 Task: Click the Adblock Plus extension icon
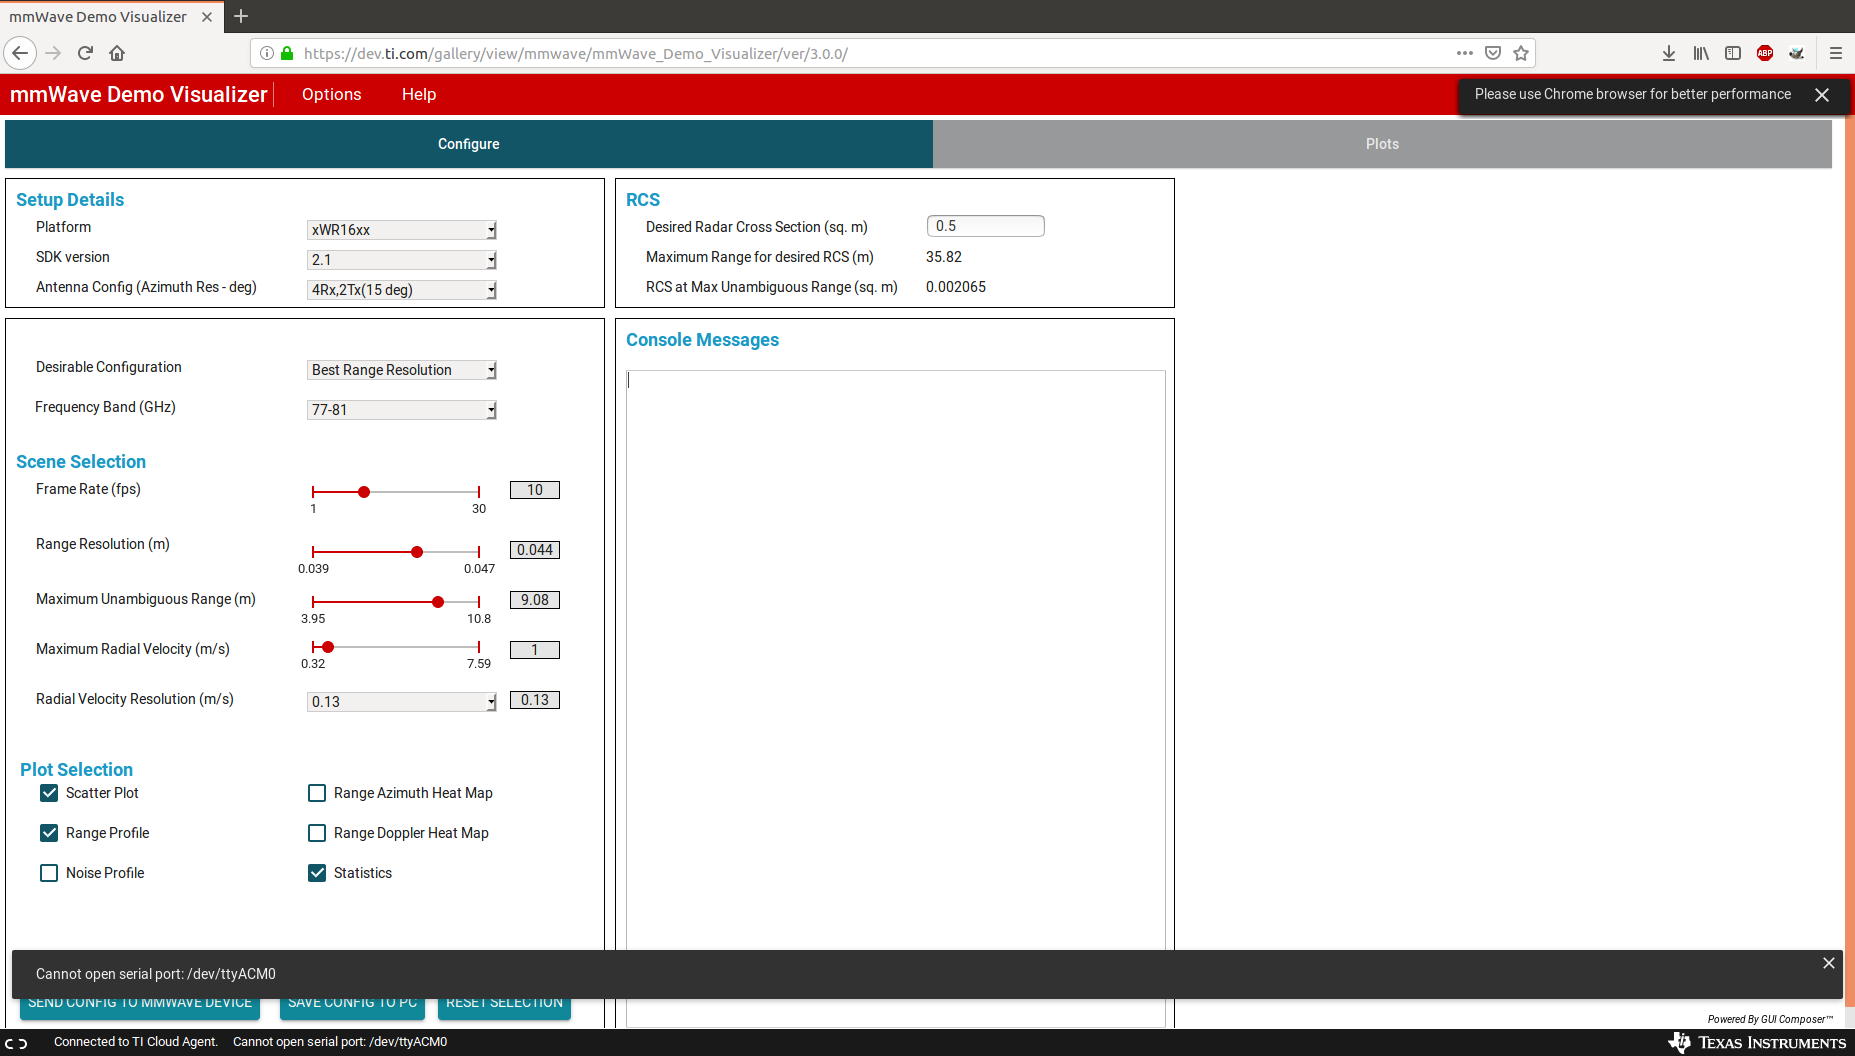(1765, 53)
